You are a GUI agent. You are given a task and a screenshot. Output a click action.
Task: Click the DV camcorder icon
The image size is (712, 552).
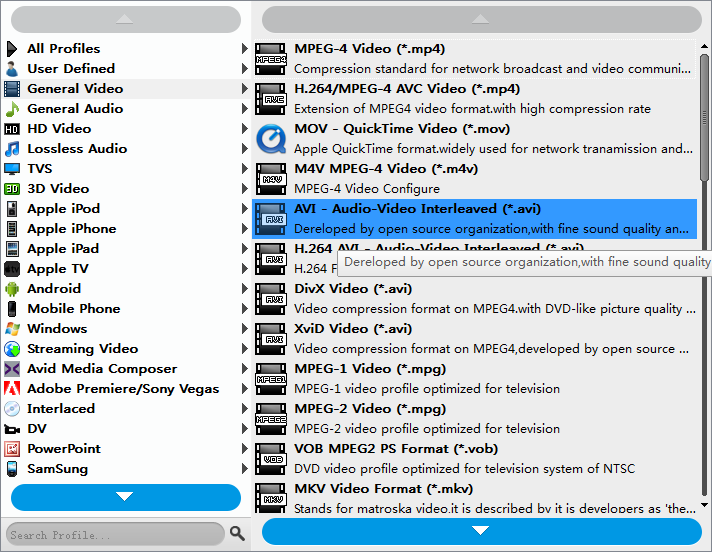(x=12, y=429)
